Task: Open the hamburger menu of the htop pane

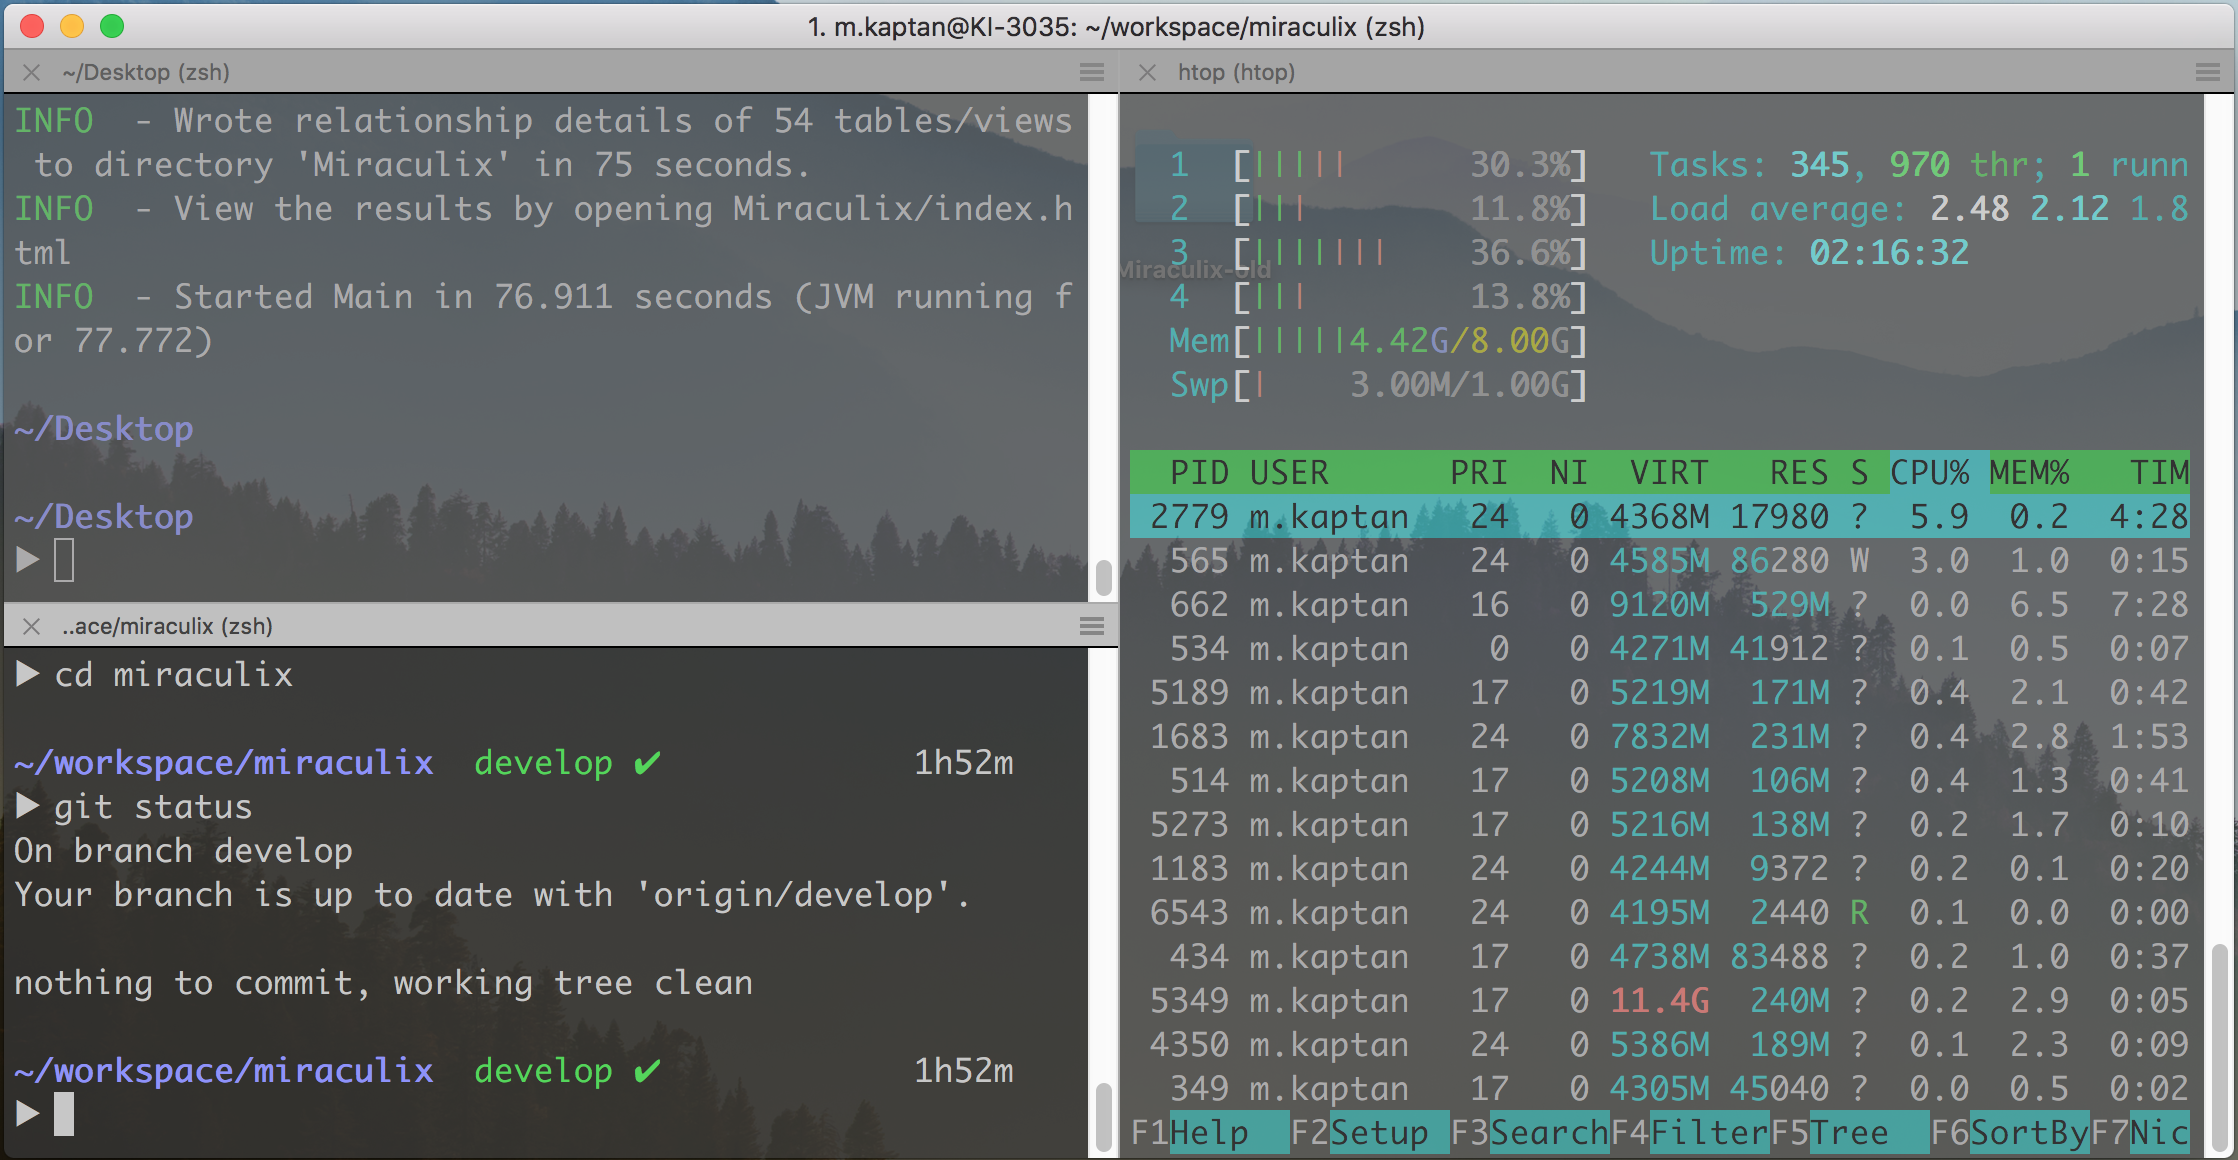Action: click(2207, 72)
